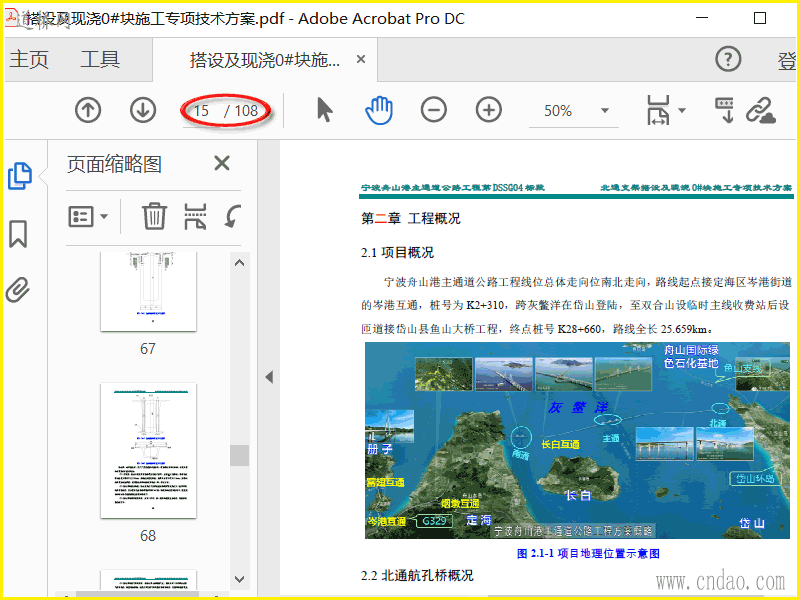
Task: Click the scrolling mode download icon
Action: [x=724, y=110]
